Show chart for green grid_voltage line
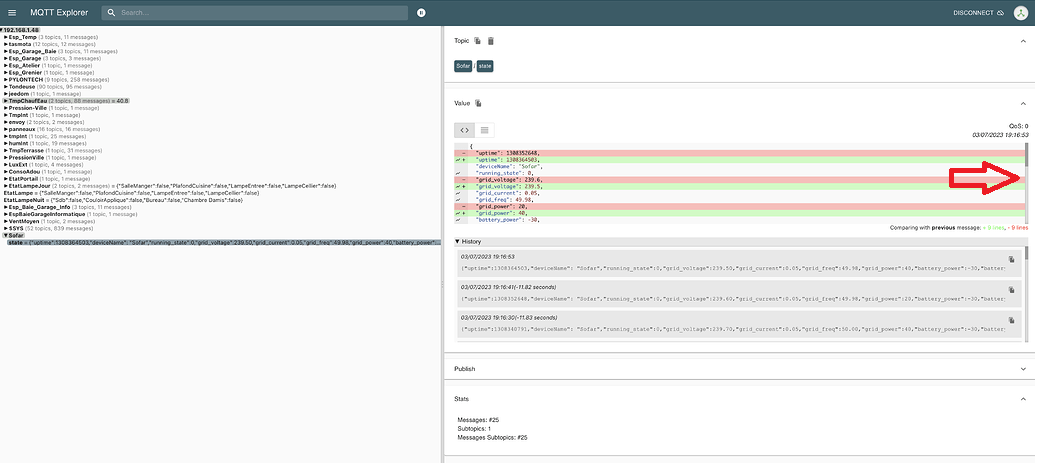Screen dimensions: 1039x471 point(457,186)
